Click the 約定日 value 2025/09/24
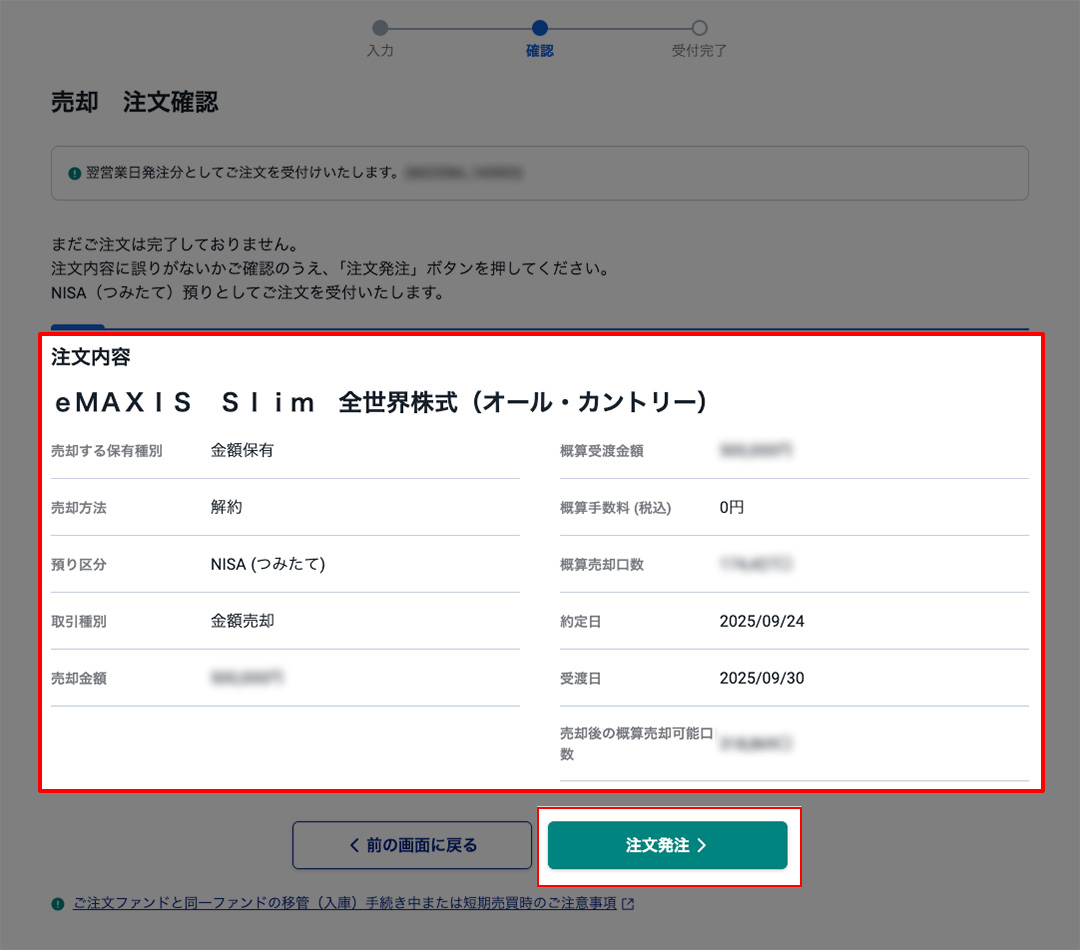Screen dimensions: 1080x950 pos(761,621)
